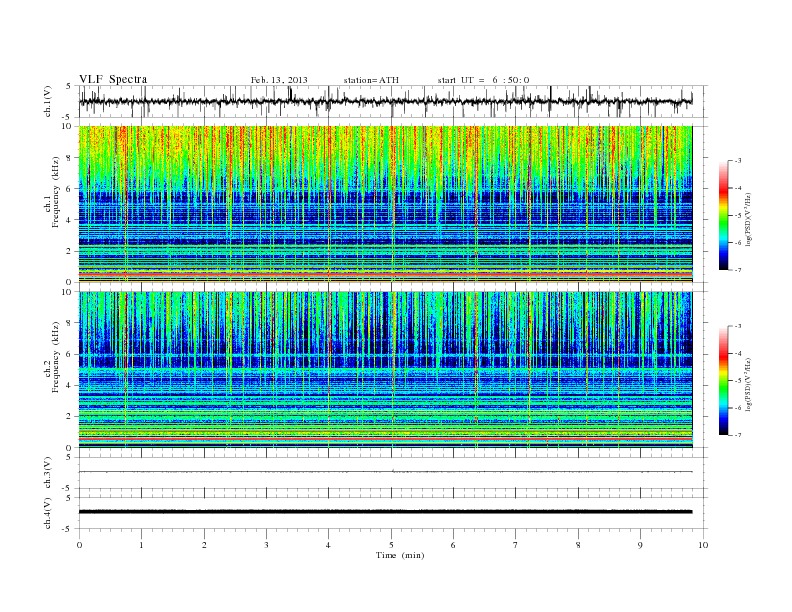Click the ch.4 thick waveform trace
The width and height of the screenshot is (792, 612).
coord(385,512)
